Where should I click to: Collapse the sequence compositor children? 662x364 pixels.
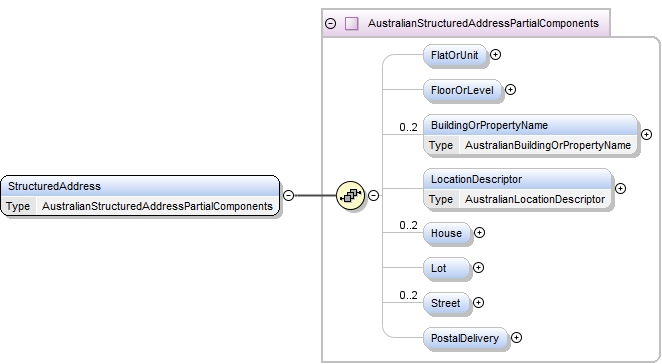[373, 196]
